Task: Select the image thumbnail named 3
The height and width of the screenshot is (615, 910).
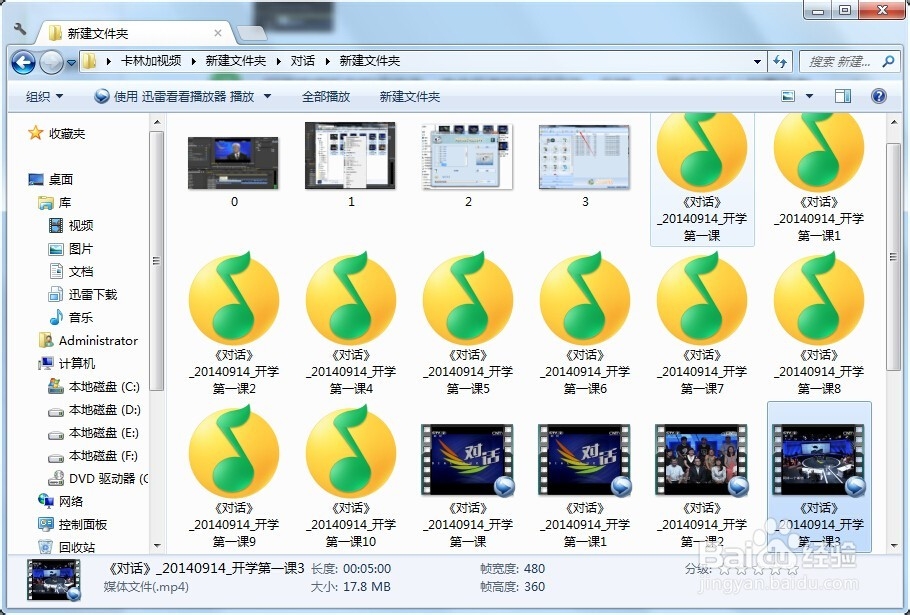Action: [584, 157]
